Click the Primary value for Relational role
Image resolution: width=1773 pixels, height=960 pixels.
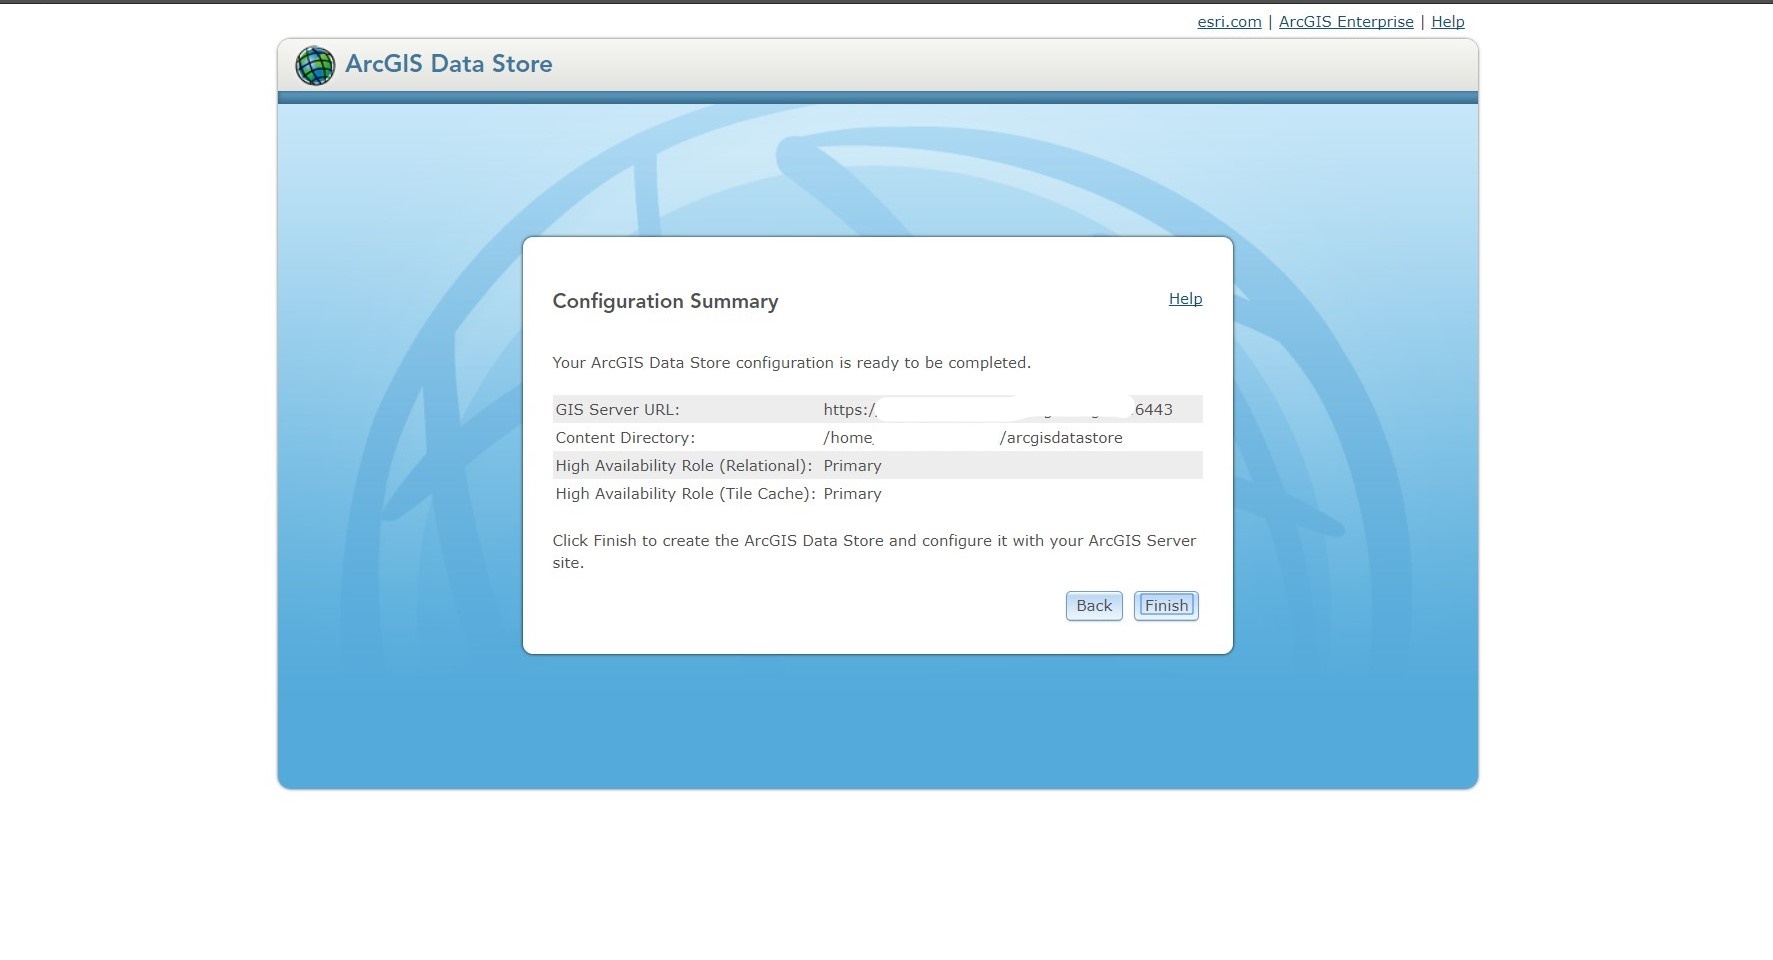(852, 466)
